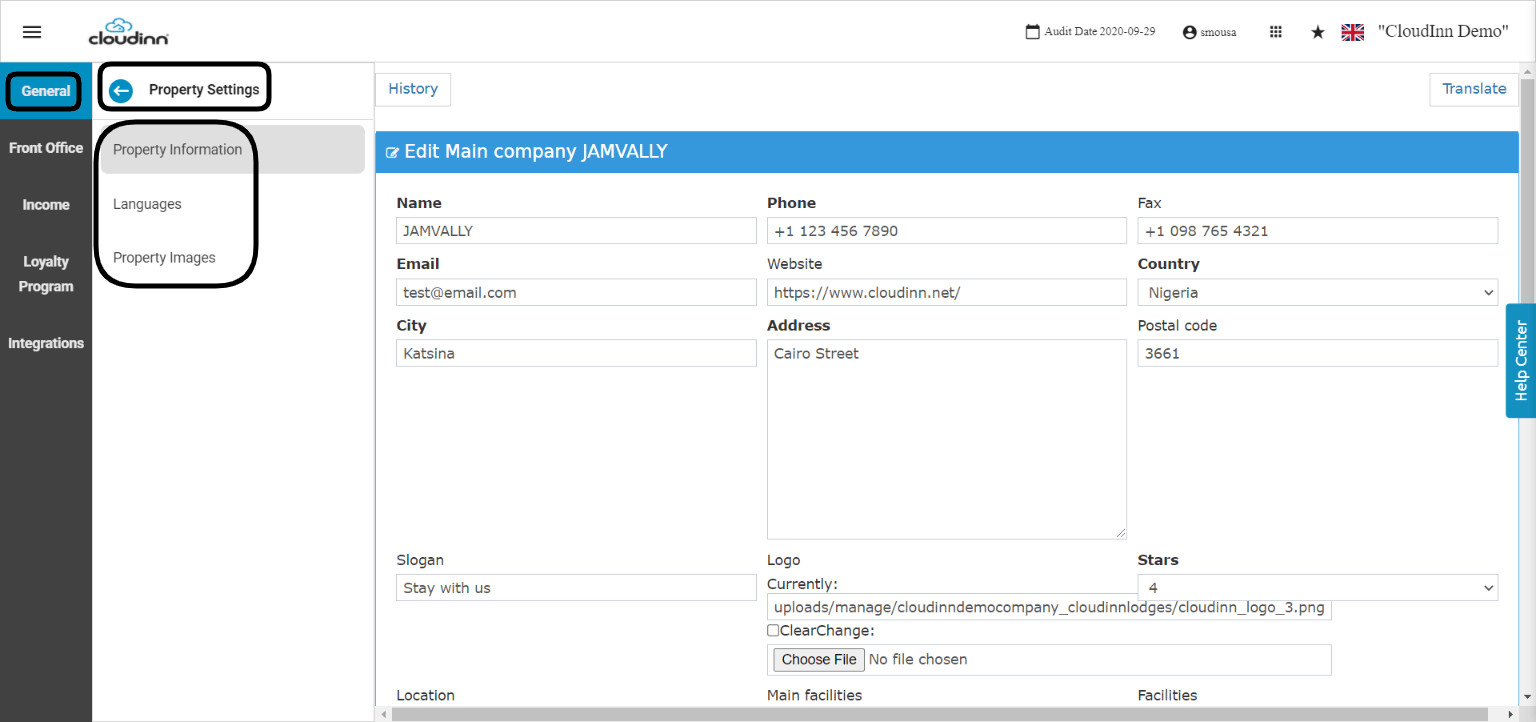Select the General sidebar tab

point(46,91)
